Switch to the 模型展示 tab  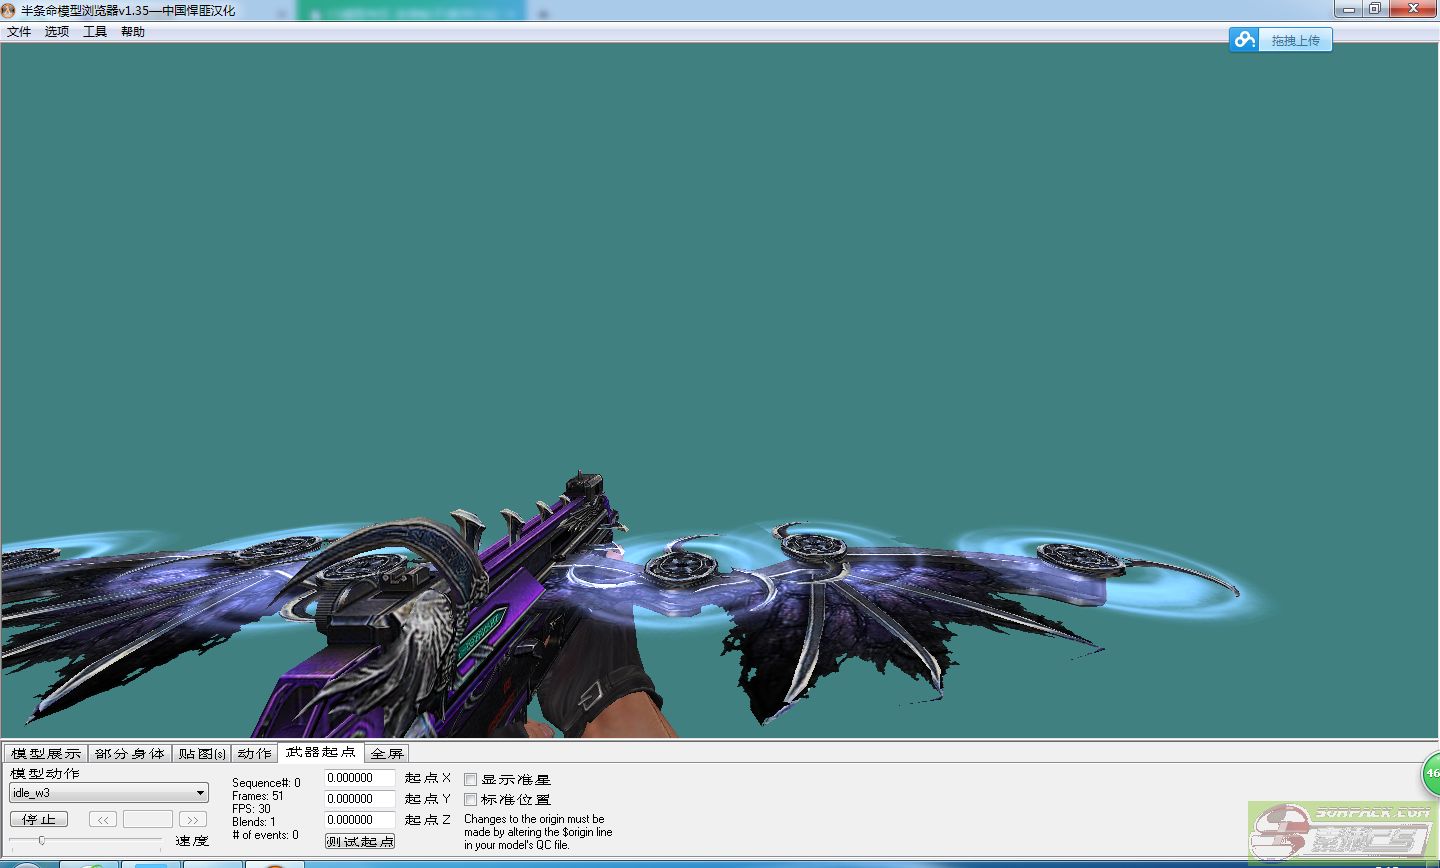(x=46, y=754)
